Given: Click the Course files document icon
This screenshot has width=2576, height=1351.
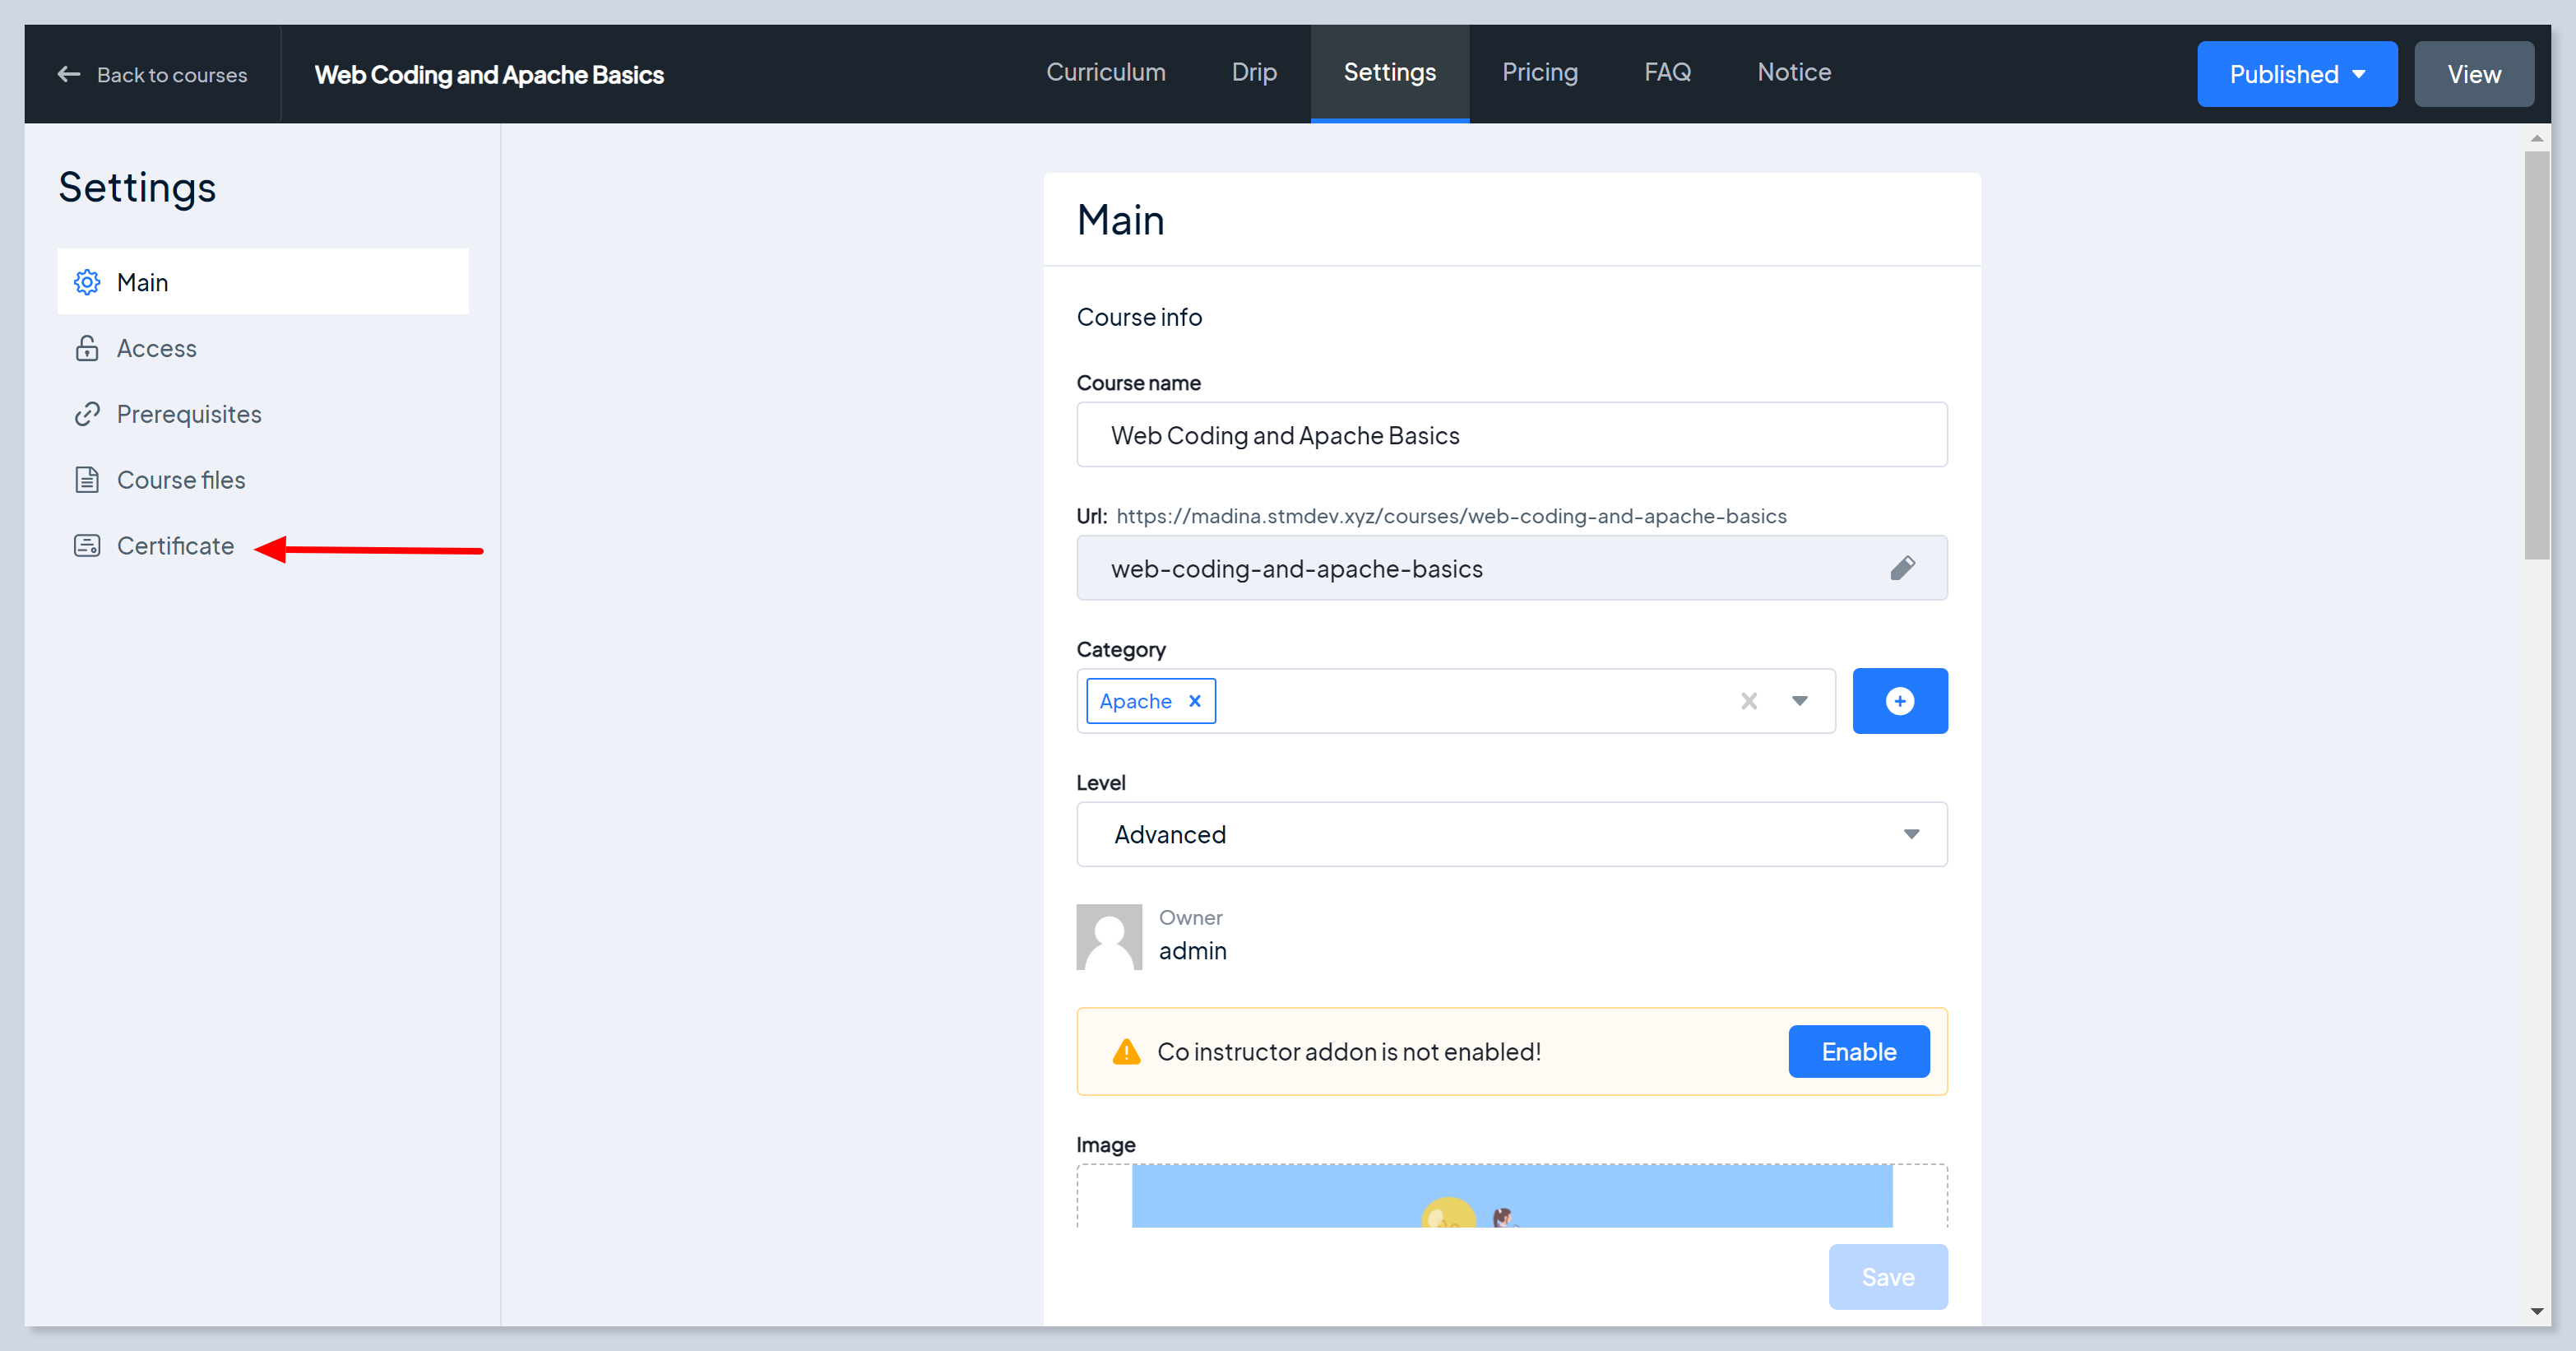Looking at the screenshot, I should coord(87,480).
